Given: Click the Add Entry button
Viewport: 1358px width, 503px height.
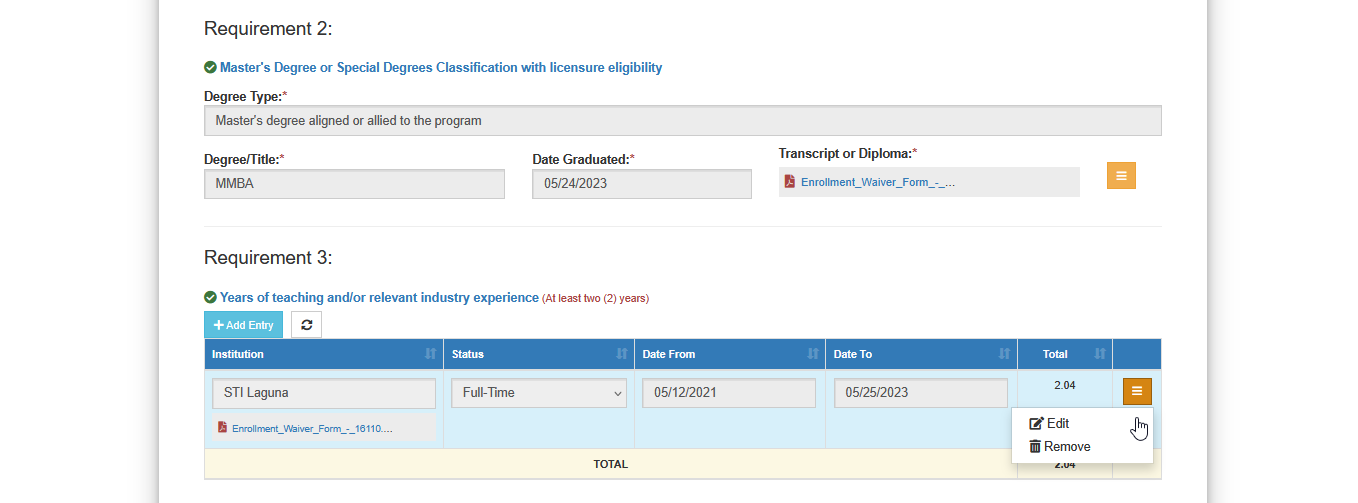Looking at the screenshot, I should (x=243, y=325).
